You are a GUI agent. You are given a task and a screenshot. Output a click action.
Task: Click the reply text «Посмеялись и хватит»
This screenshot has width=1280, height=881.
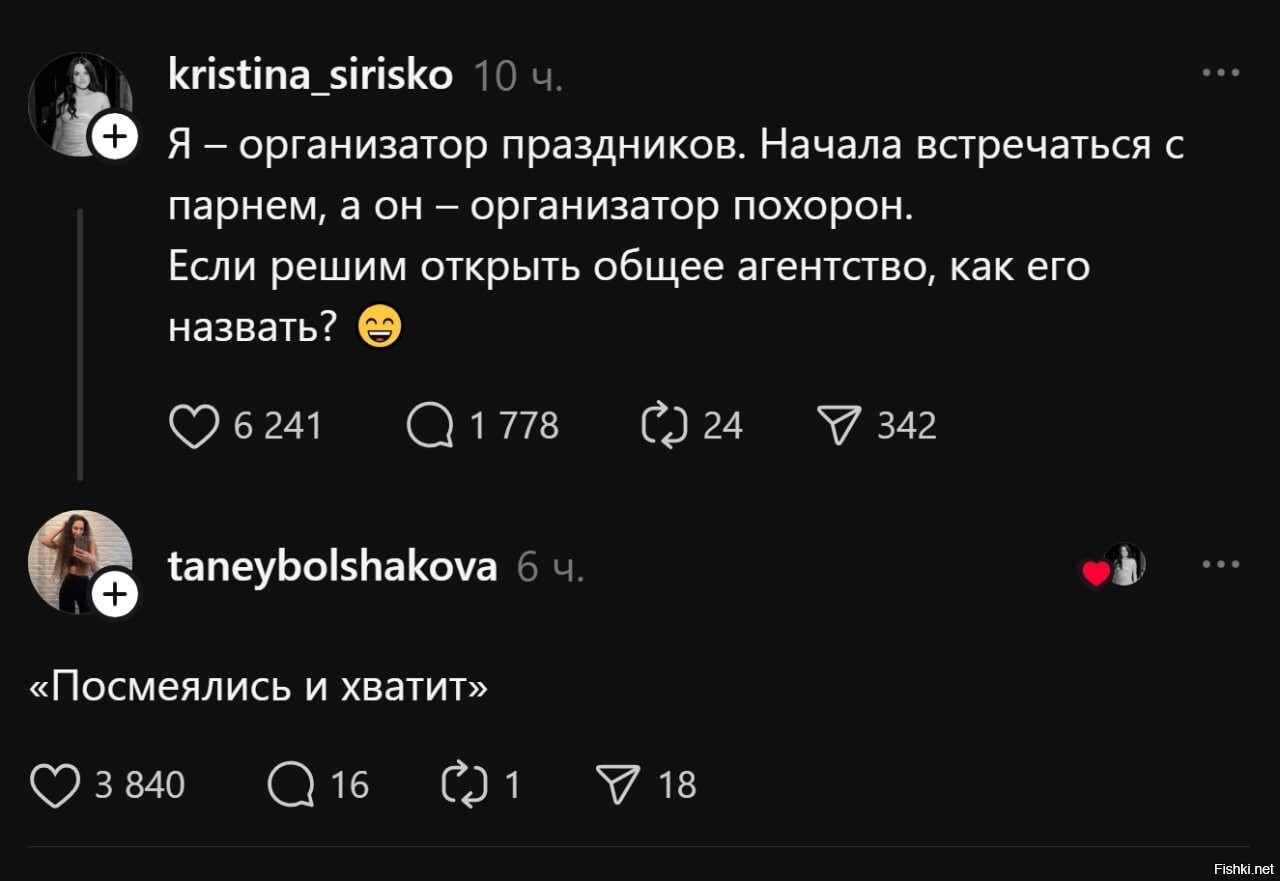[259, 687]
